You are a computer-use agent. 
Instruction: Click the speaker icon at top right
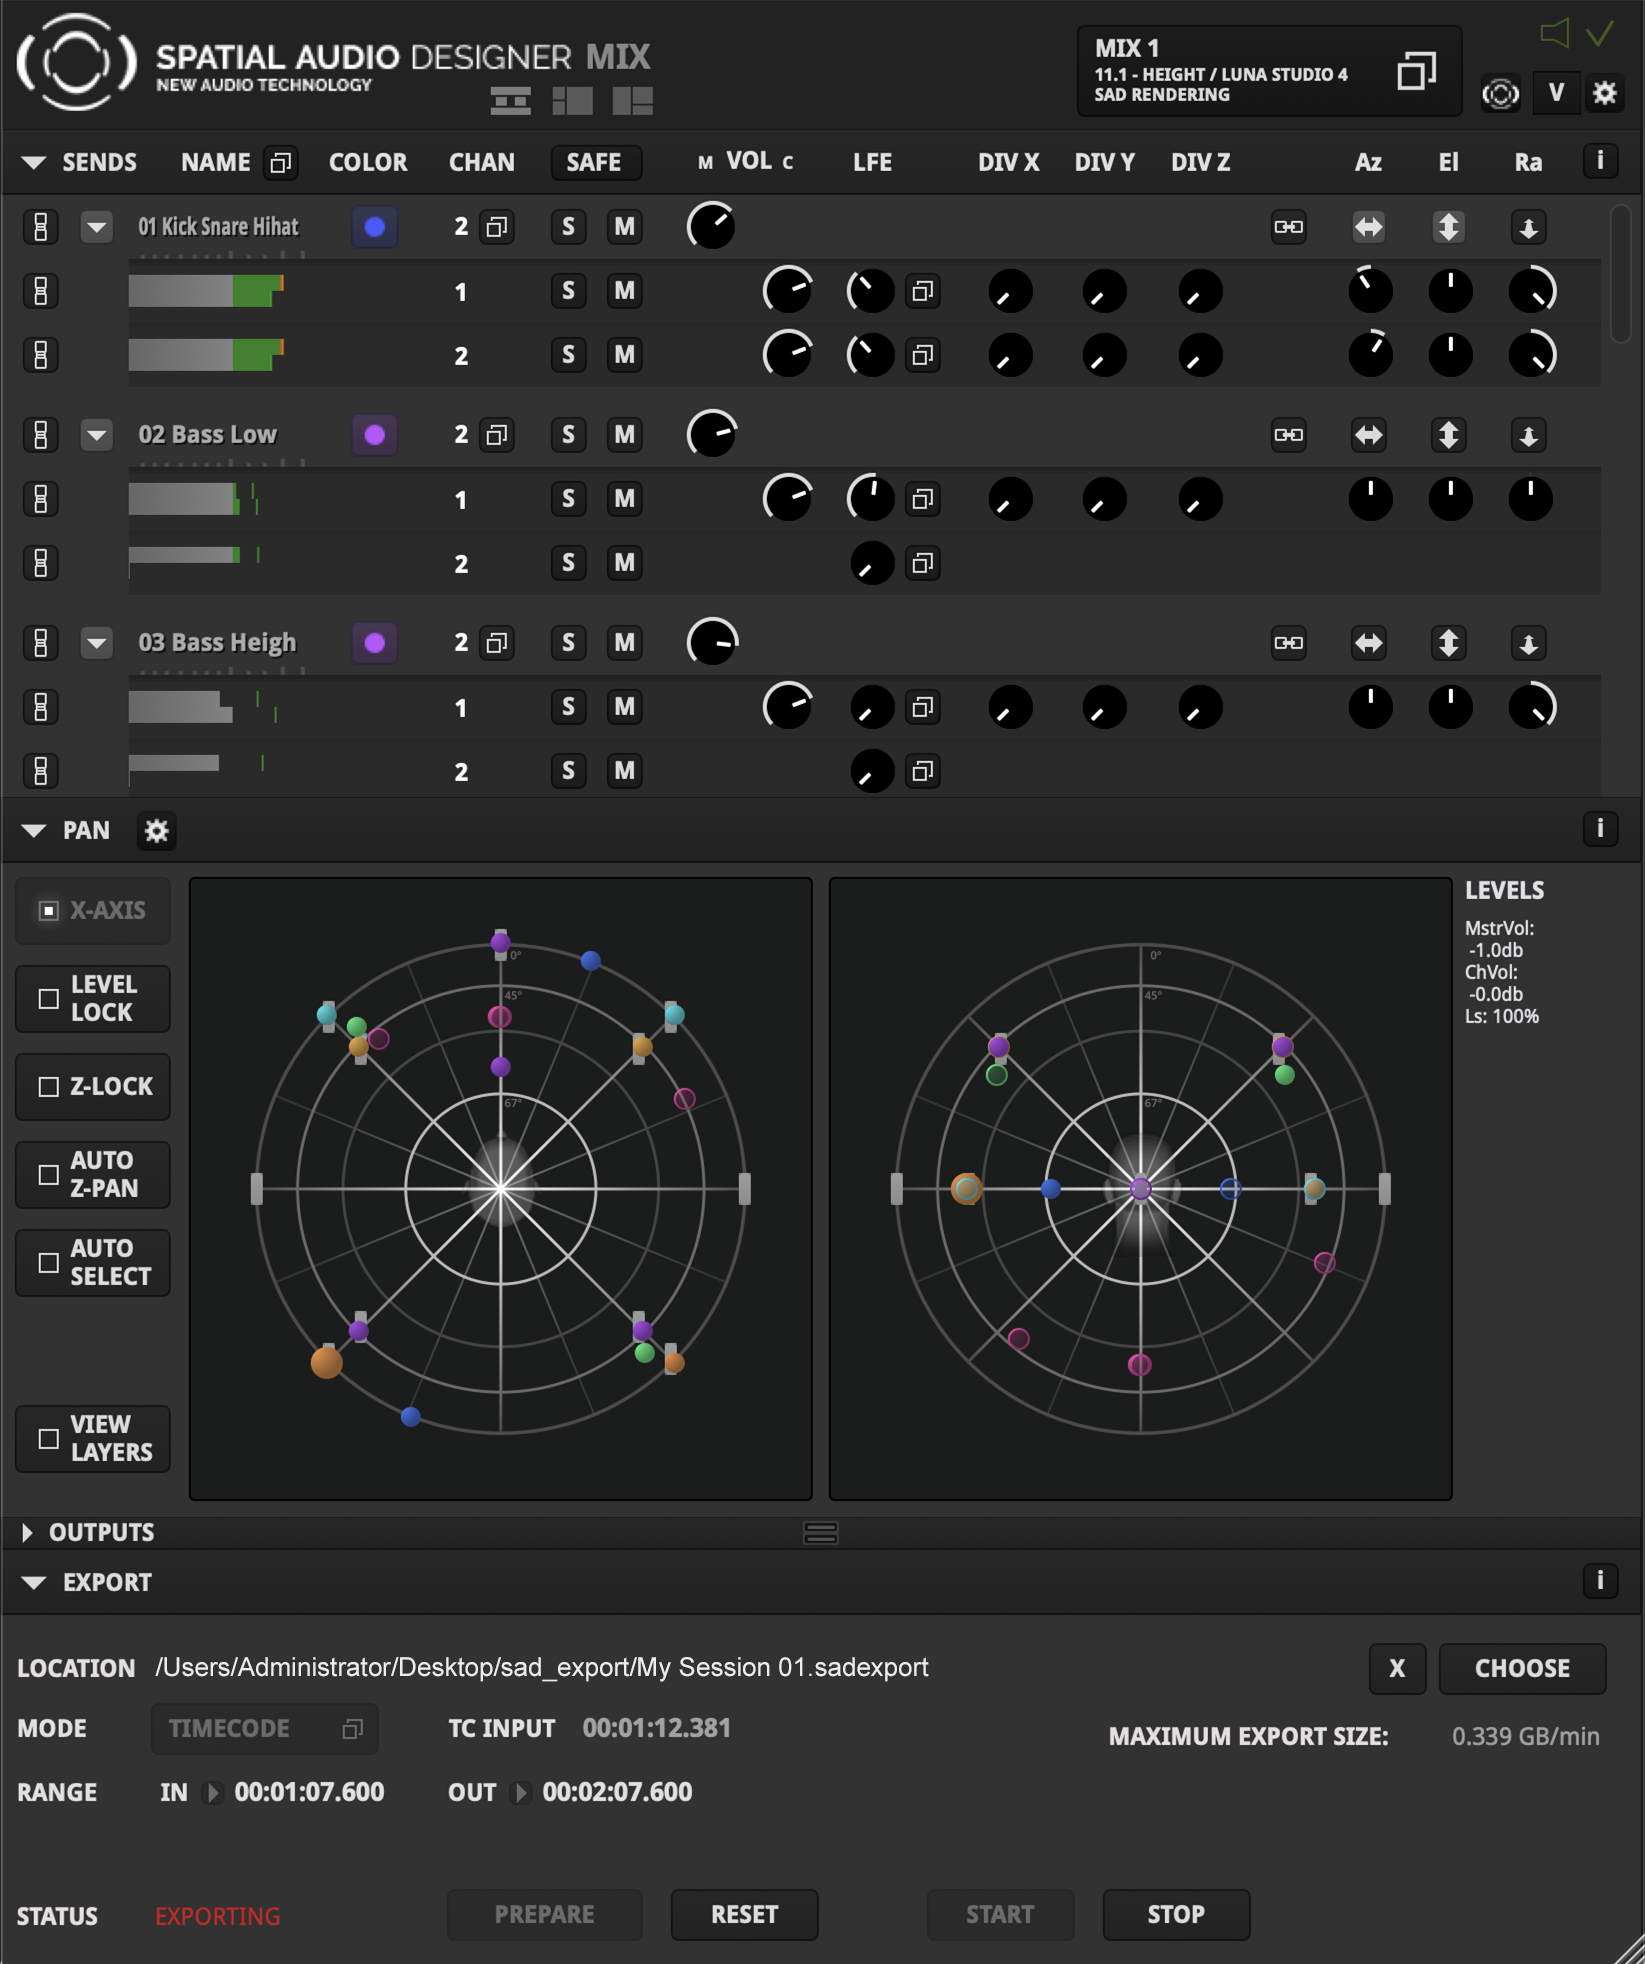click(1554, 33)
